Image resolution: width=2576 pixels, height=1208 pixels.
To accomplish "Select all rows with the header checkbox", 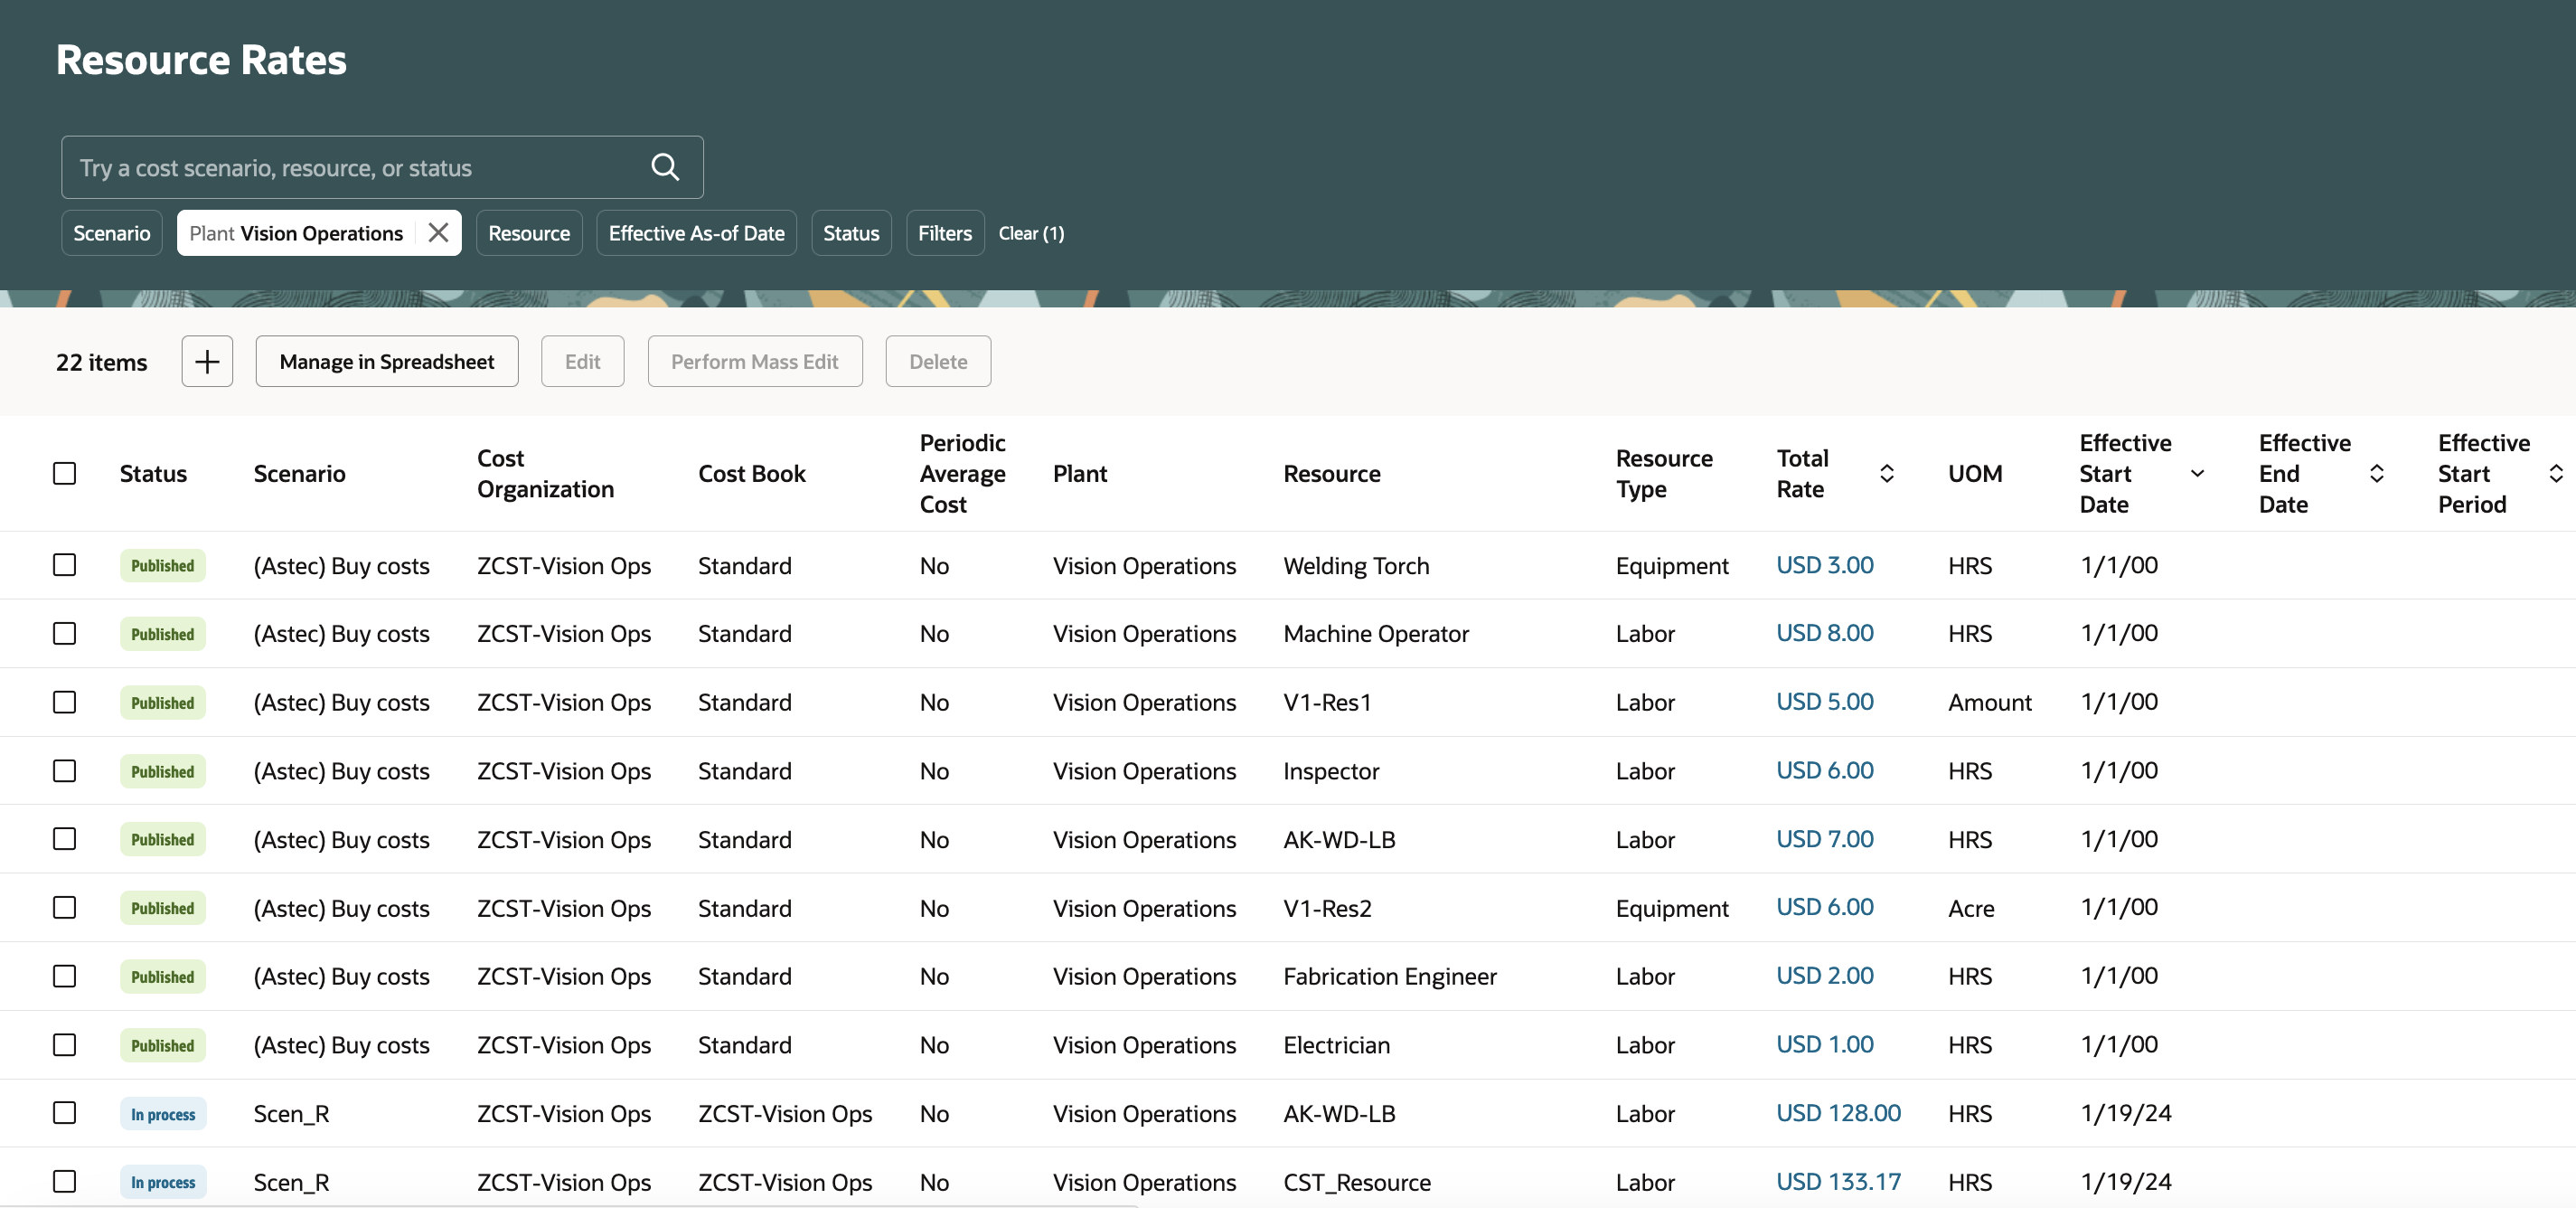I will [x=64, y=473].
